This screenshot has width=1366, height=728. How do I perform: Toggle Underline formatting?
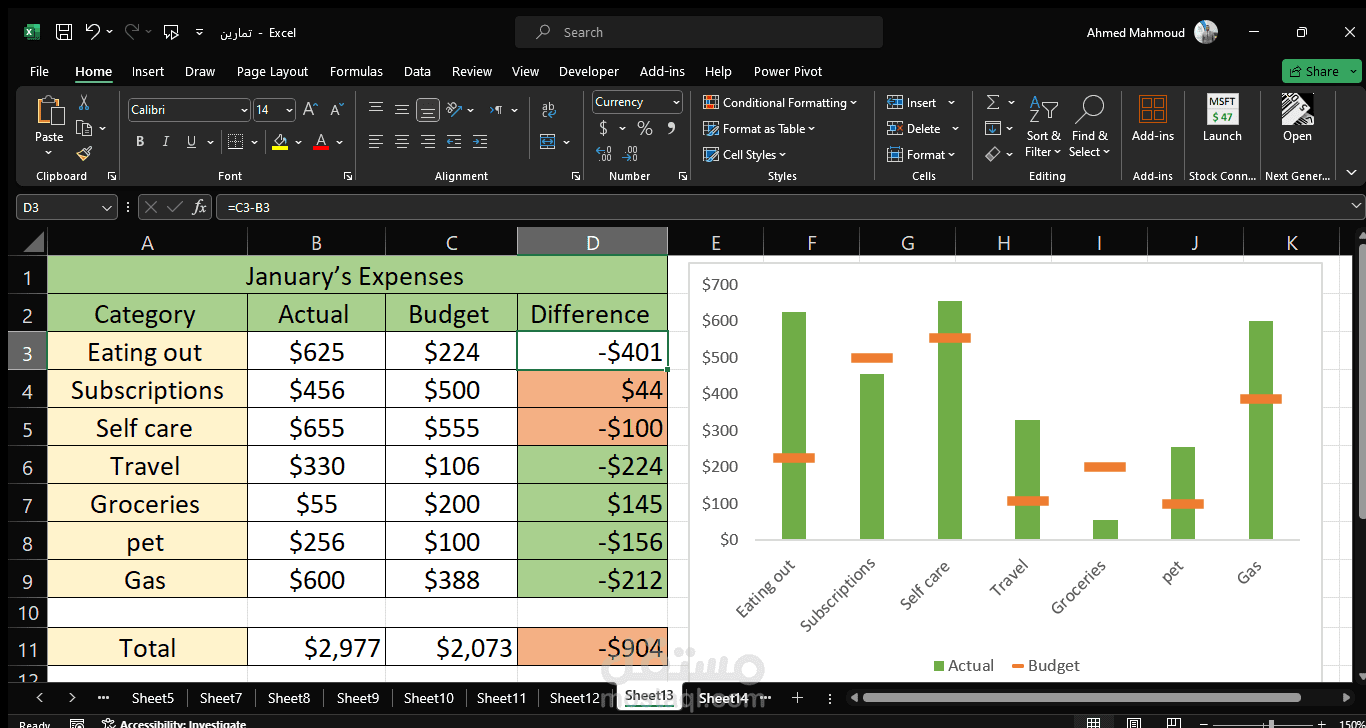pos(191,142)
